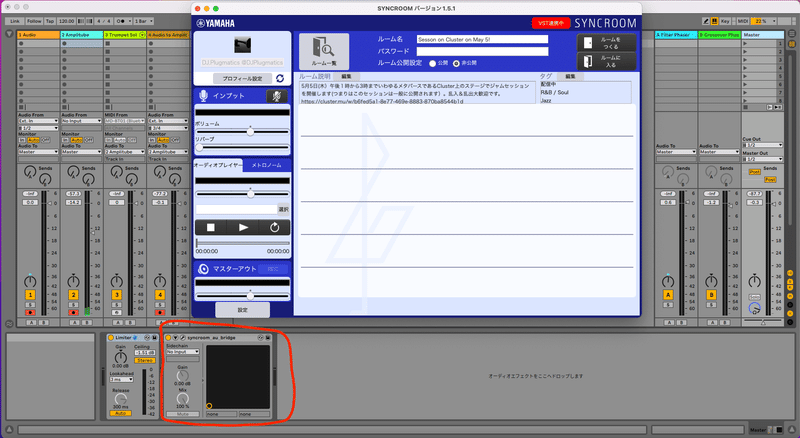The image size is (800, 438).
Task: Click Tap tempo button in Ableton
Action: (49, 21)
